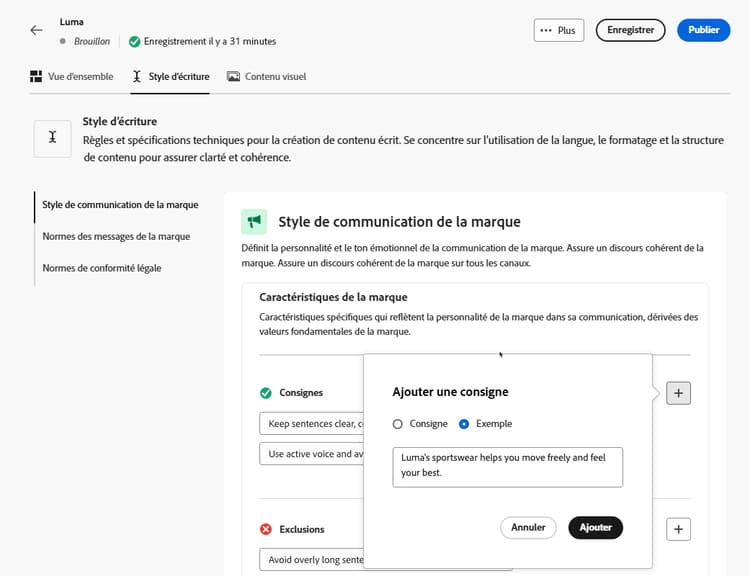This screenshot has width=750, height=576.
Task: Cancel the dialog with the Annuler button
Action: tap(528, 527)
